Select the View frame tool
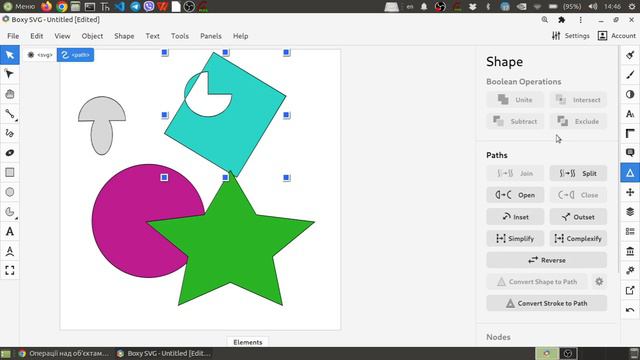The image size is (640, 360). (10, 270)
